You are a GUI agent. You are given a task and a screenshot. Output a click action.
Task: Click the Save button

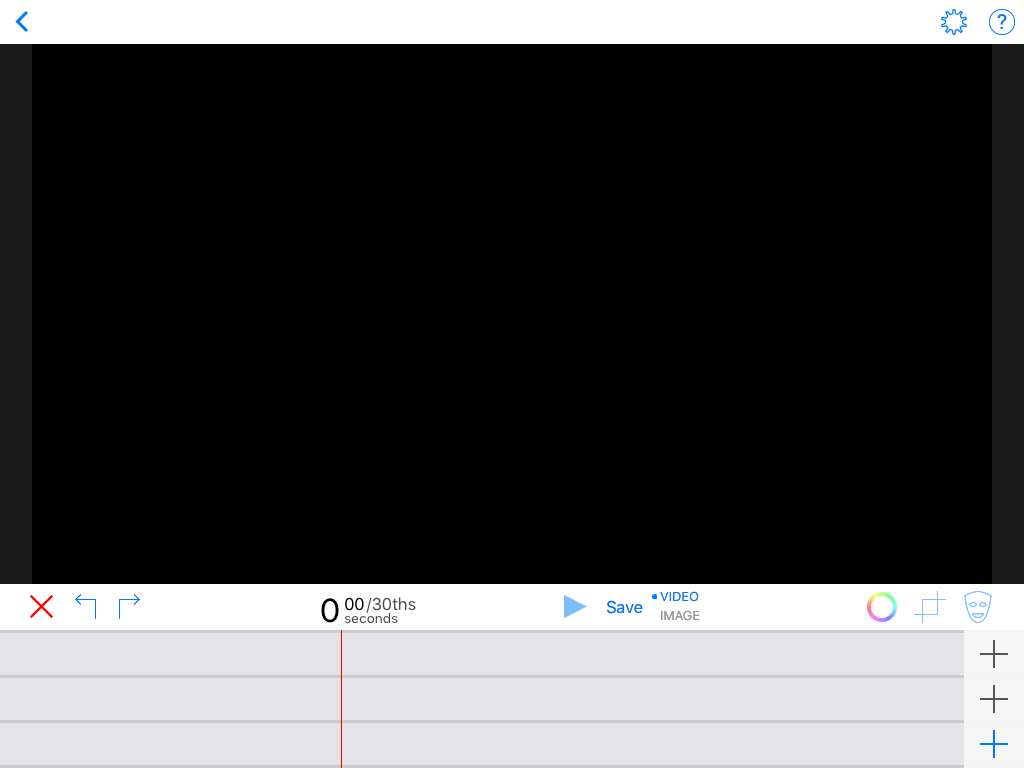[624, 607]
